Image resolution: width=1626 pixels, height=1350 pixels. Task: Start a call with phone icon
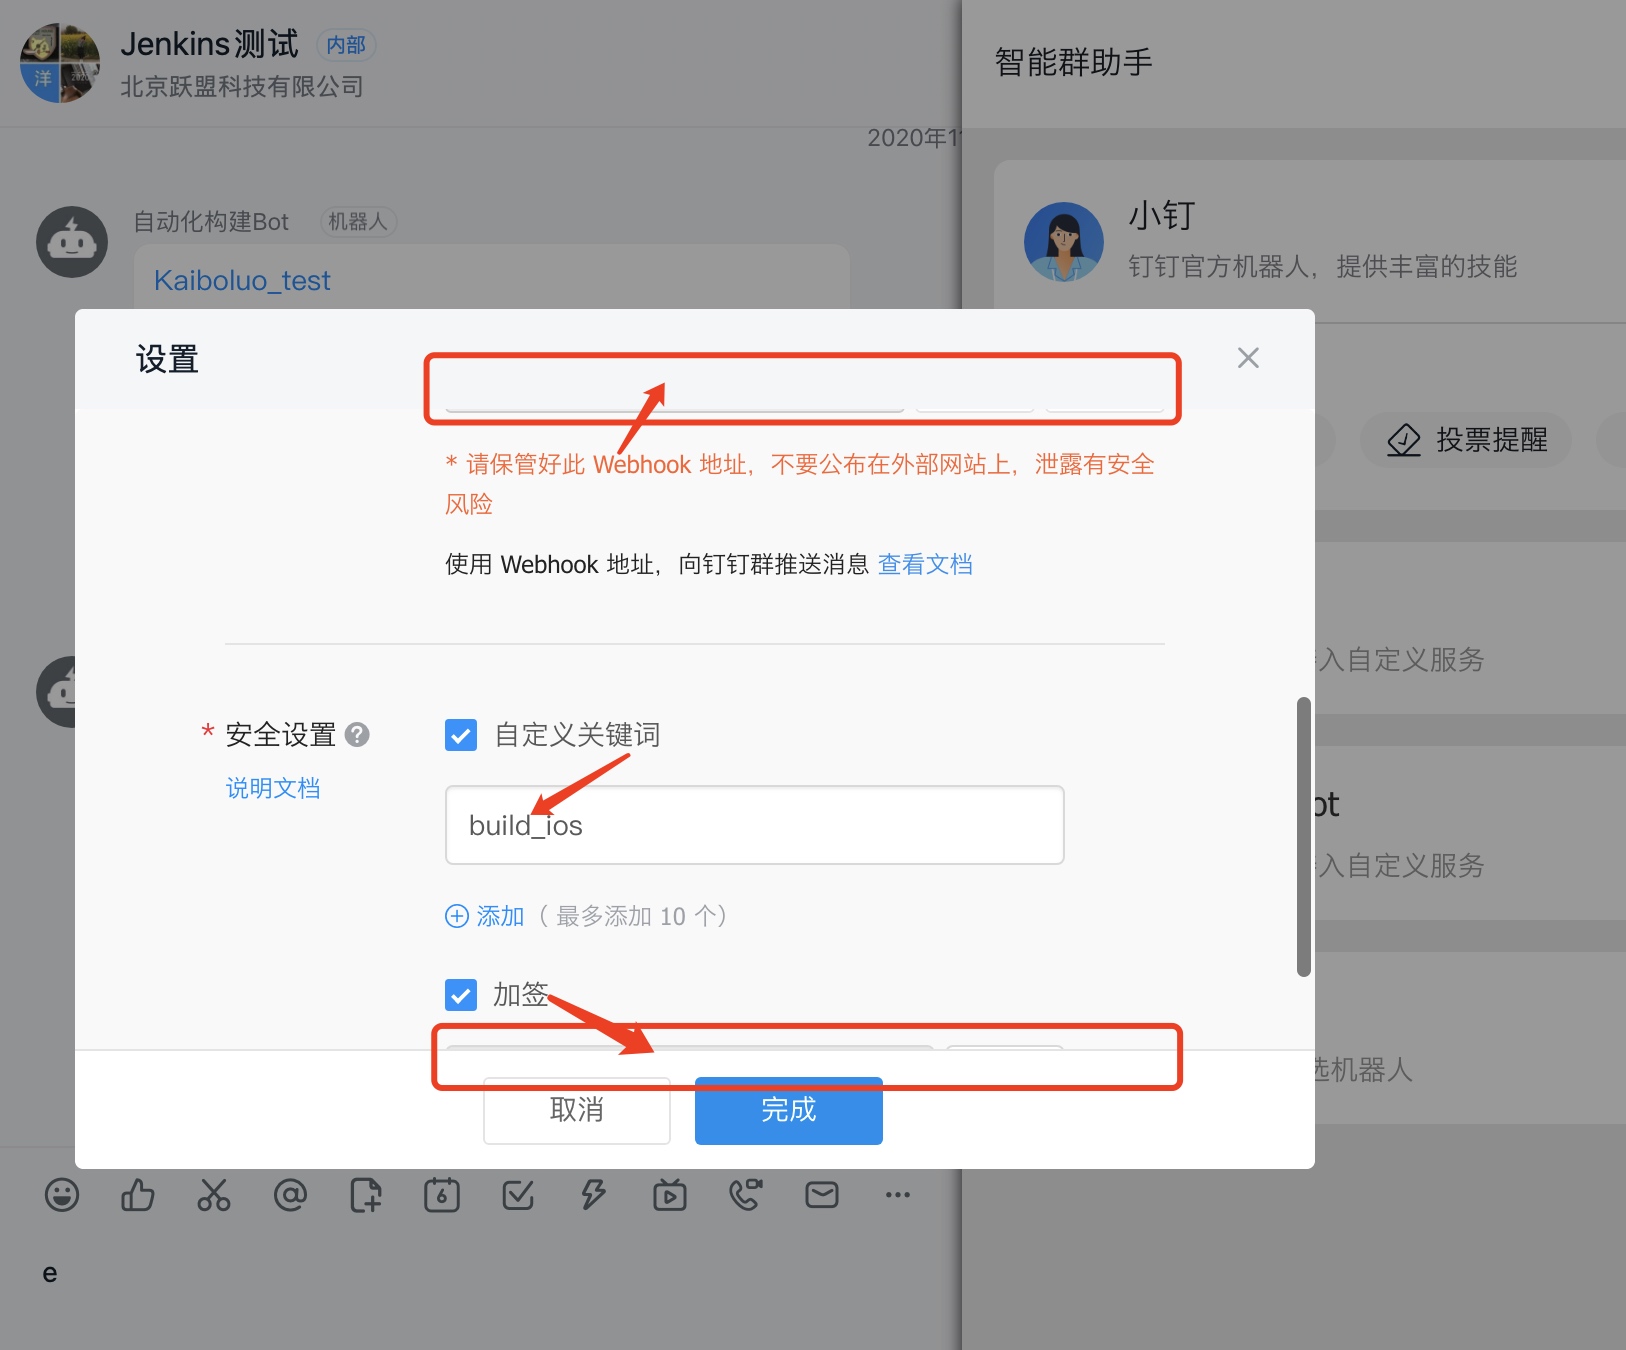[x=746, y=1195]
